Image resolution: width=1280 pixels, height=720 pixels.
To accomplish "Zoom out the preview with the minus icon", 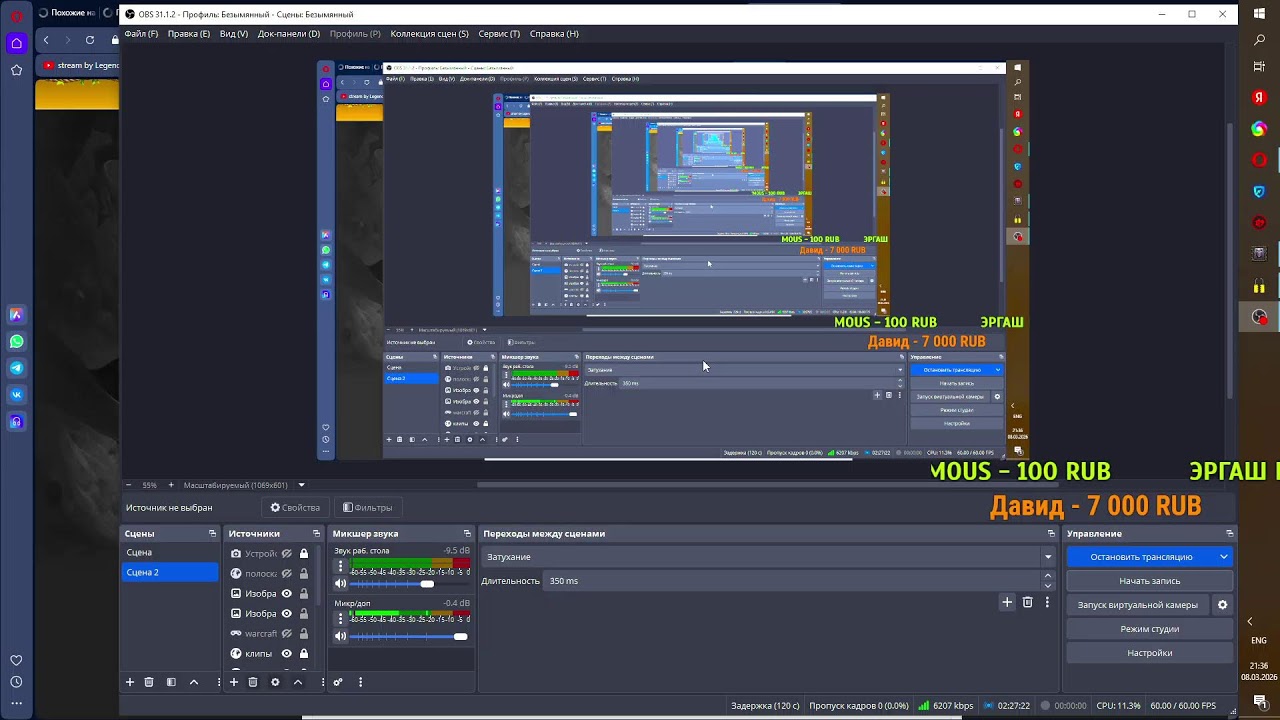I will click(128, 485).
